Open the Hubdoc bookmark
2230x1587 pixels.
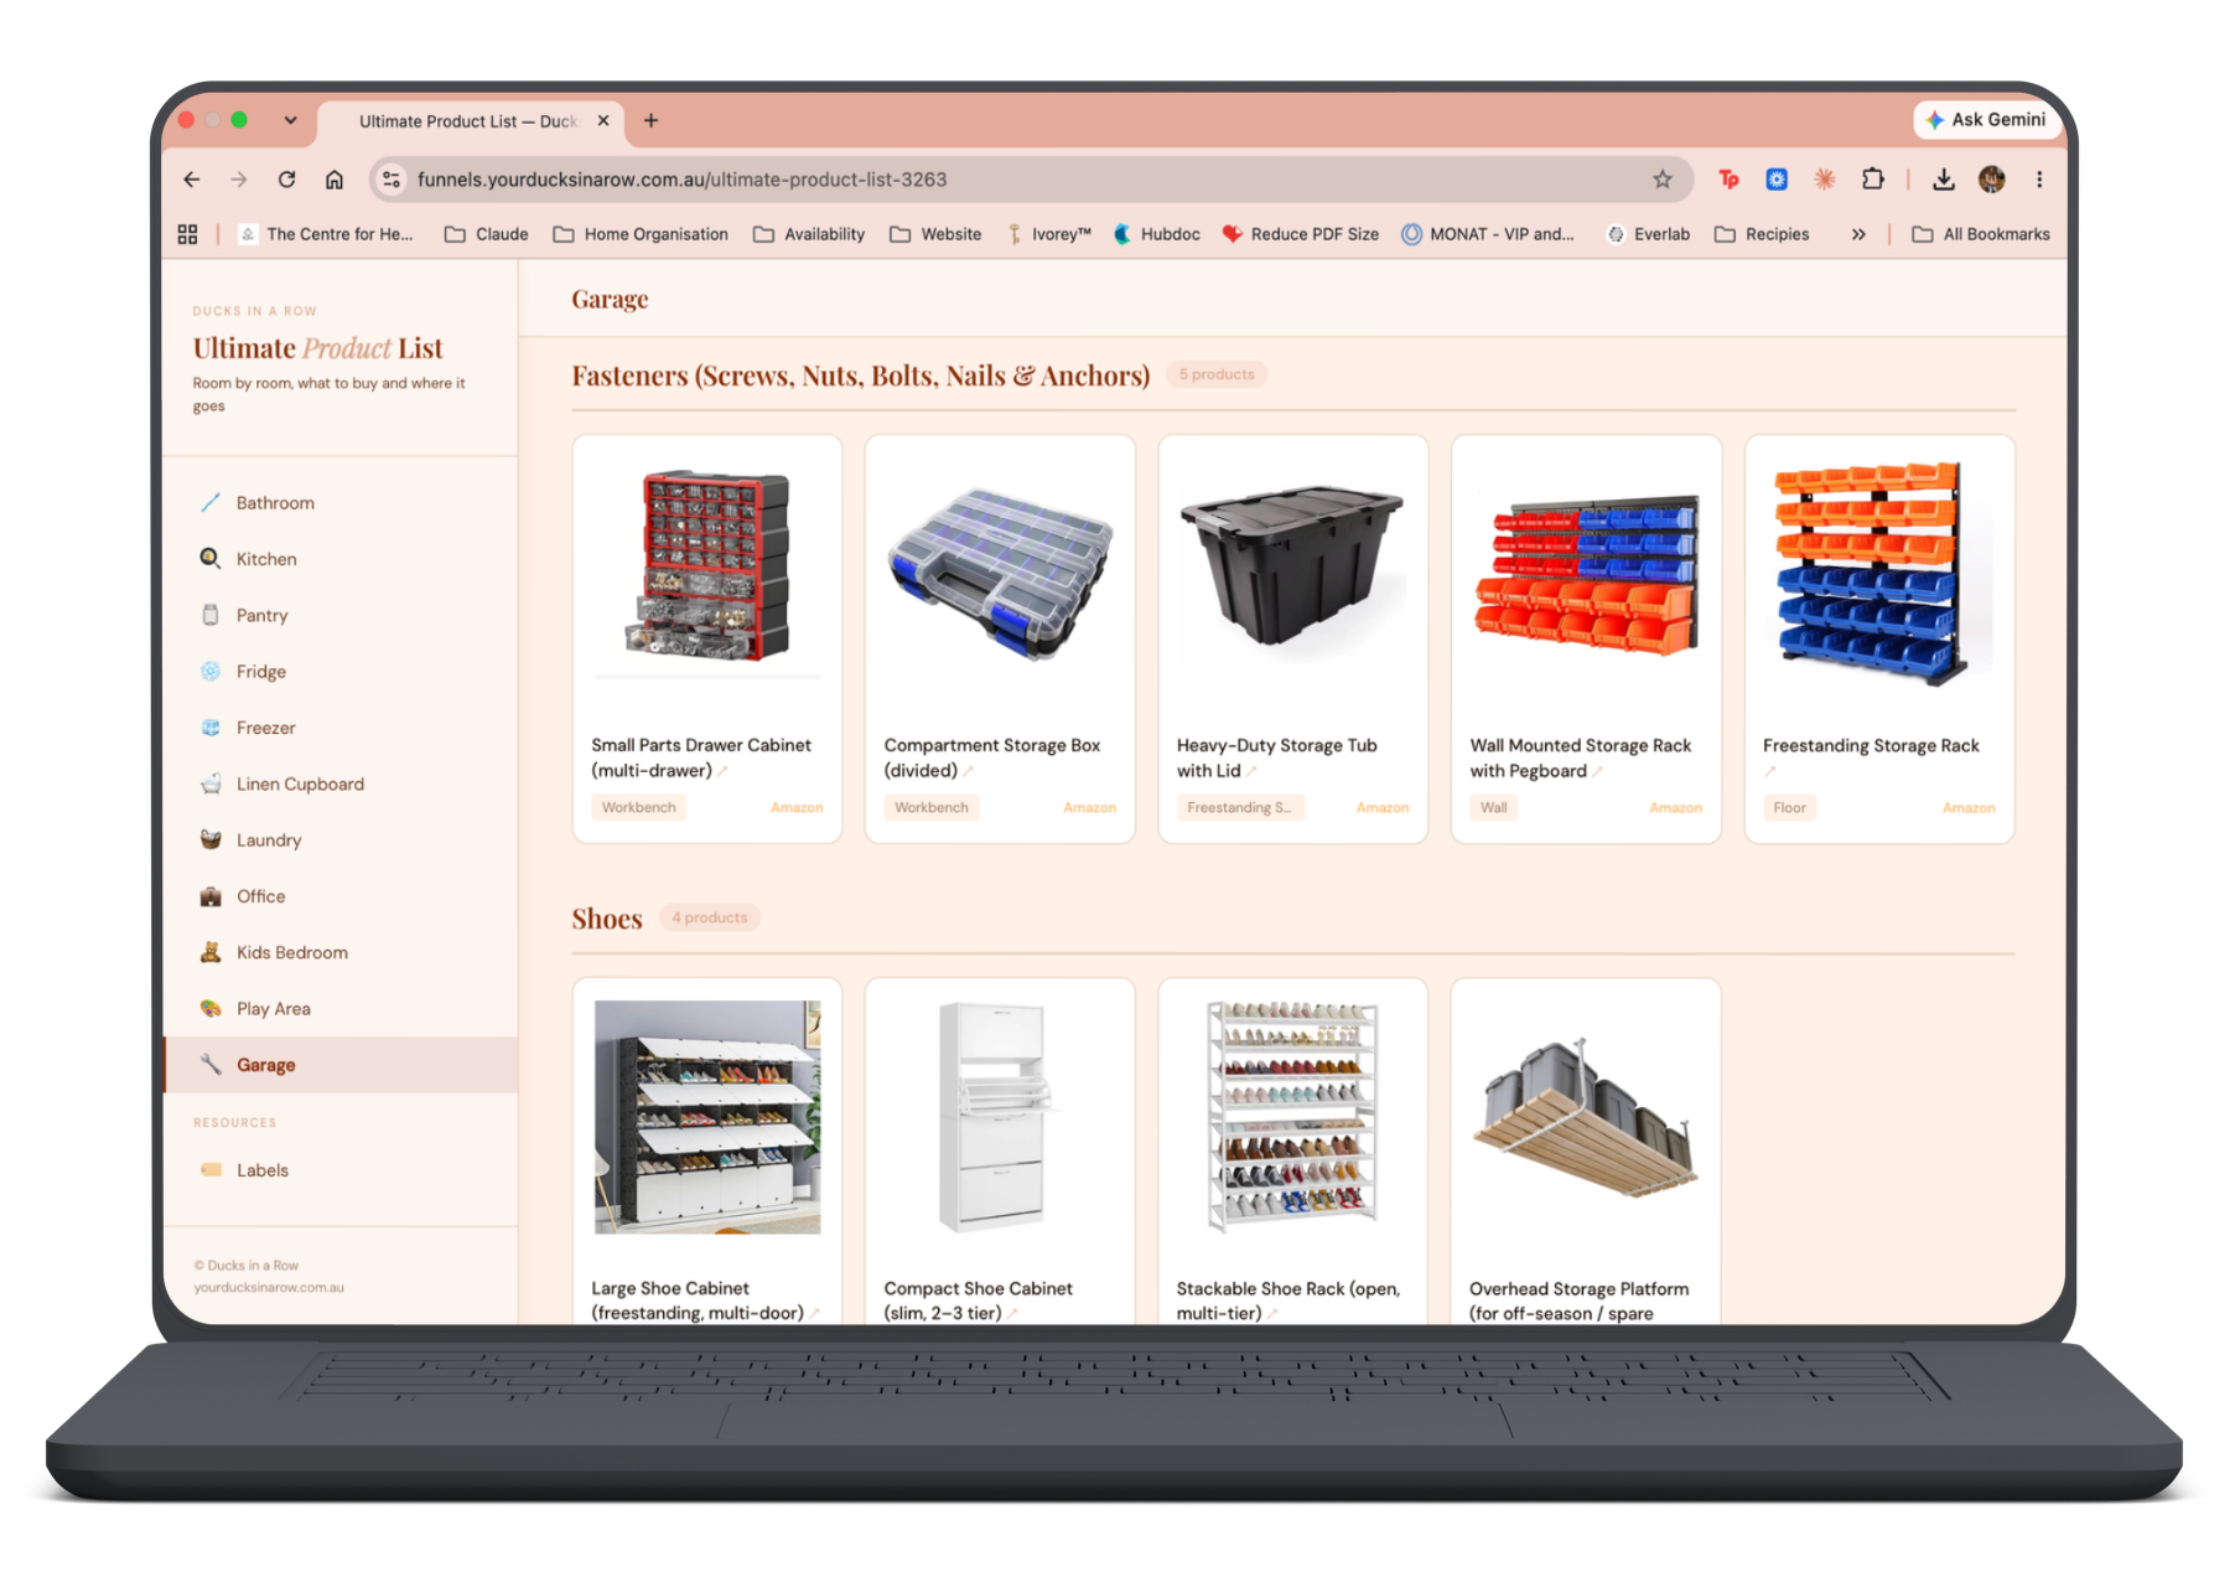coord(1157,234)
